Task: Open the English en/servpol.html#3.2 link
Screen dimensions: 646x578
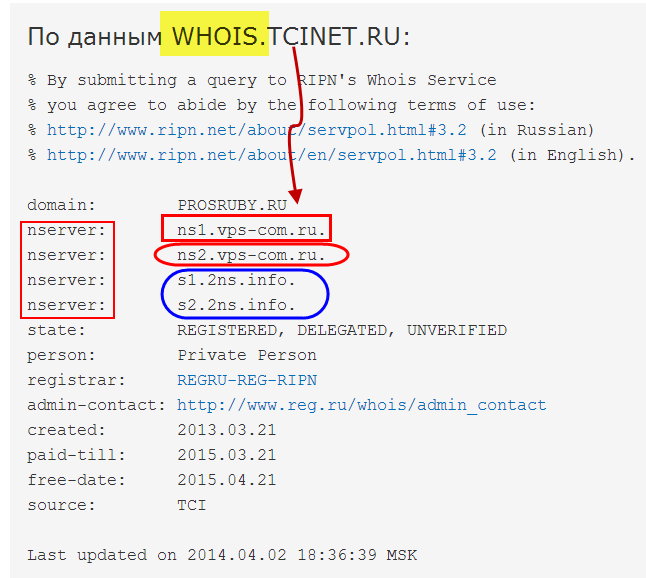Action: click(x=272, y=155)
